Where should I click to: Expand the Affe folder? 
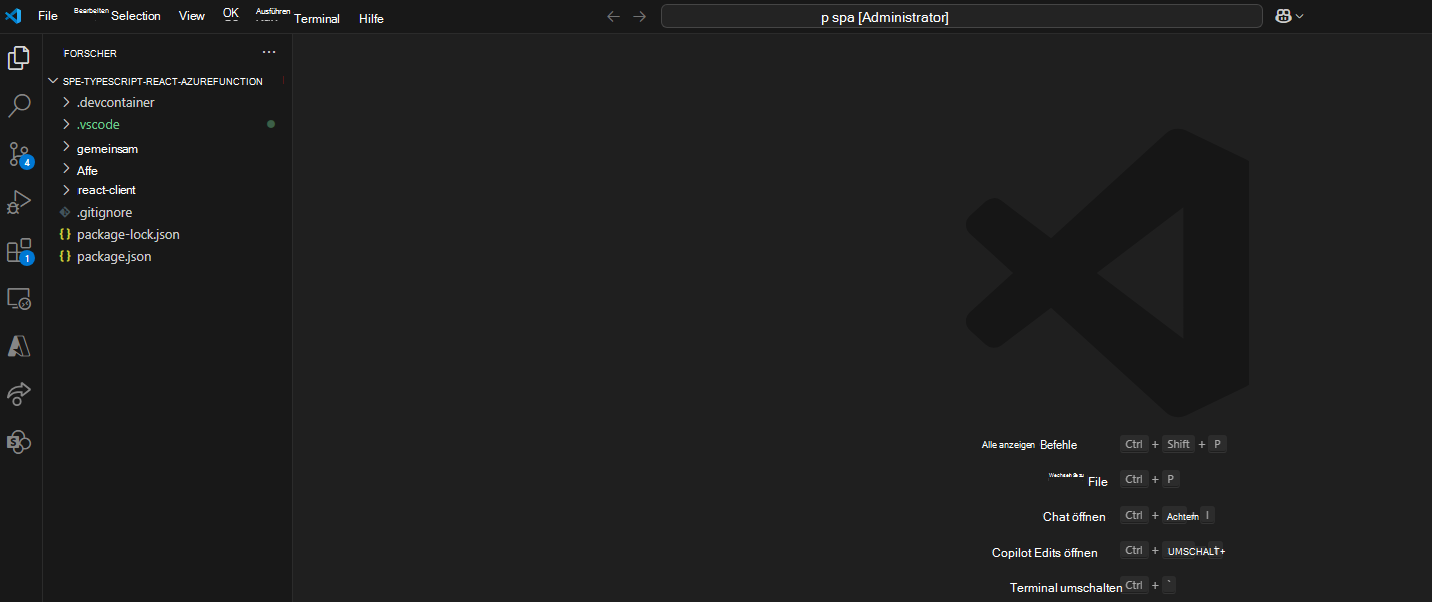coord(66,169)
